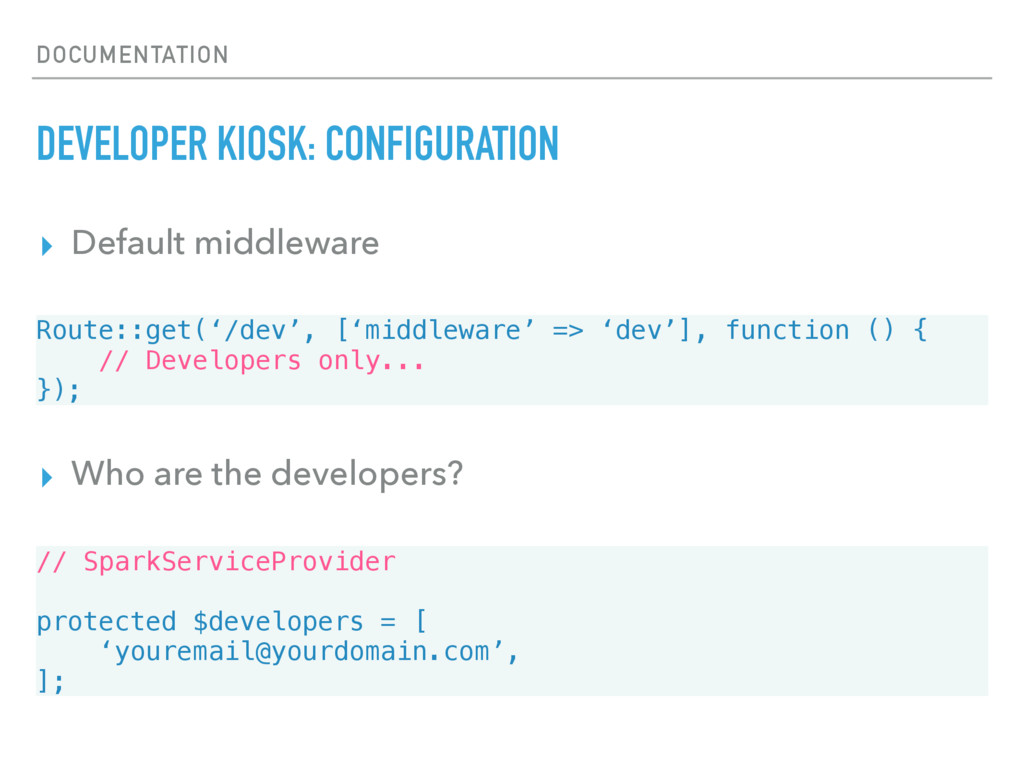Click the '// SparkServiceProvider' comment
This screenshot has width=1024, height=768.
[x=216, y=562]
